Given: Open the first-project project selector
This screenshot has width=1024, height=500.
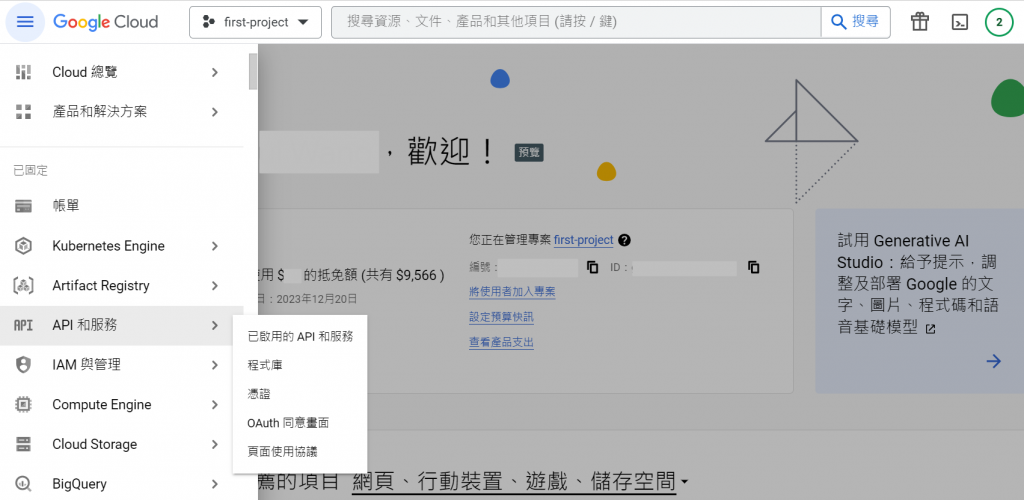Looking at the screenshot, I should (x=255, y=22).
